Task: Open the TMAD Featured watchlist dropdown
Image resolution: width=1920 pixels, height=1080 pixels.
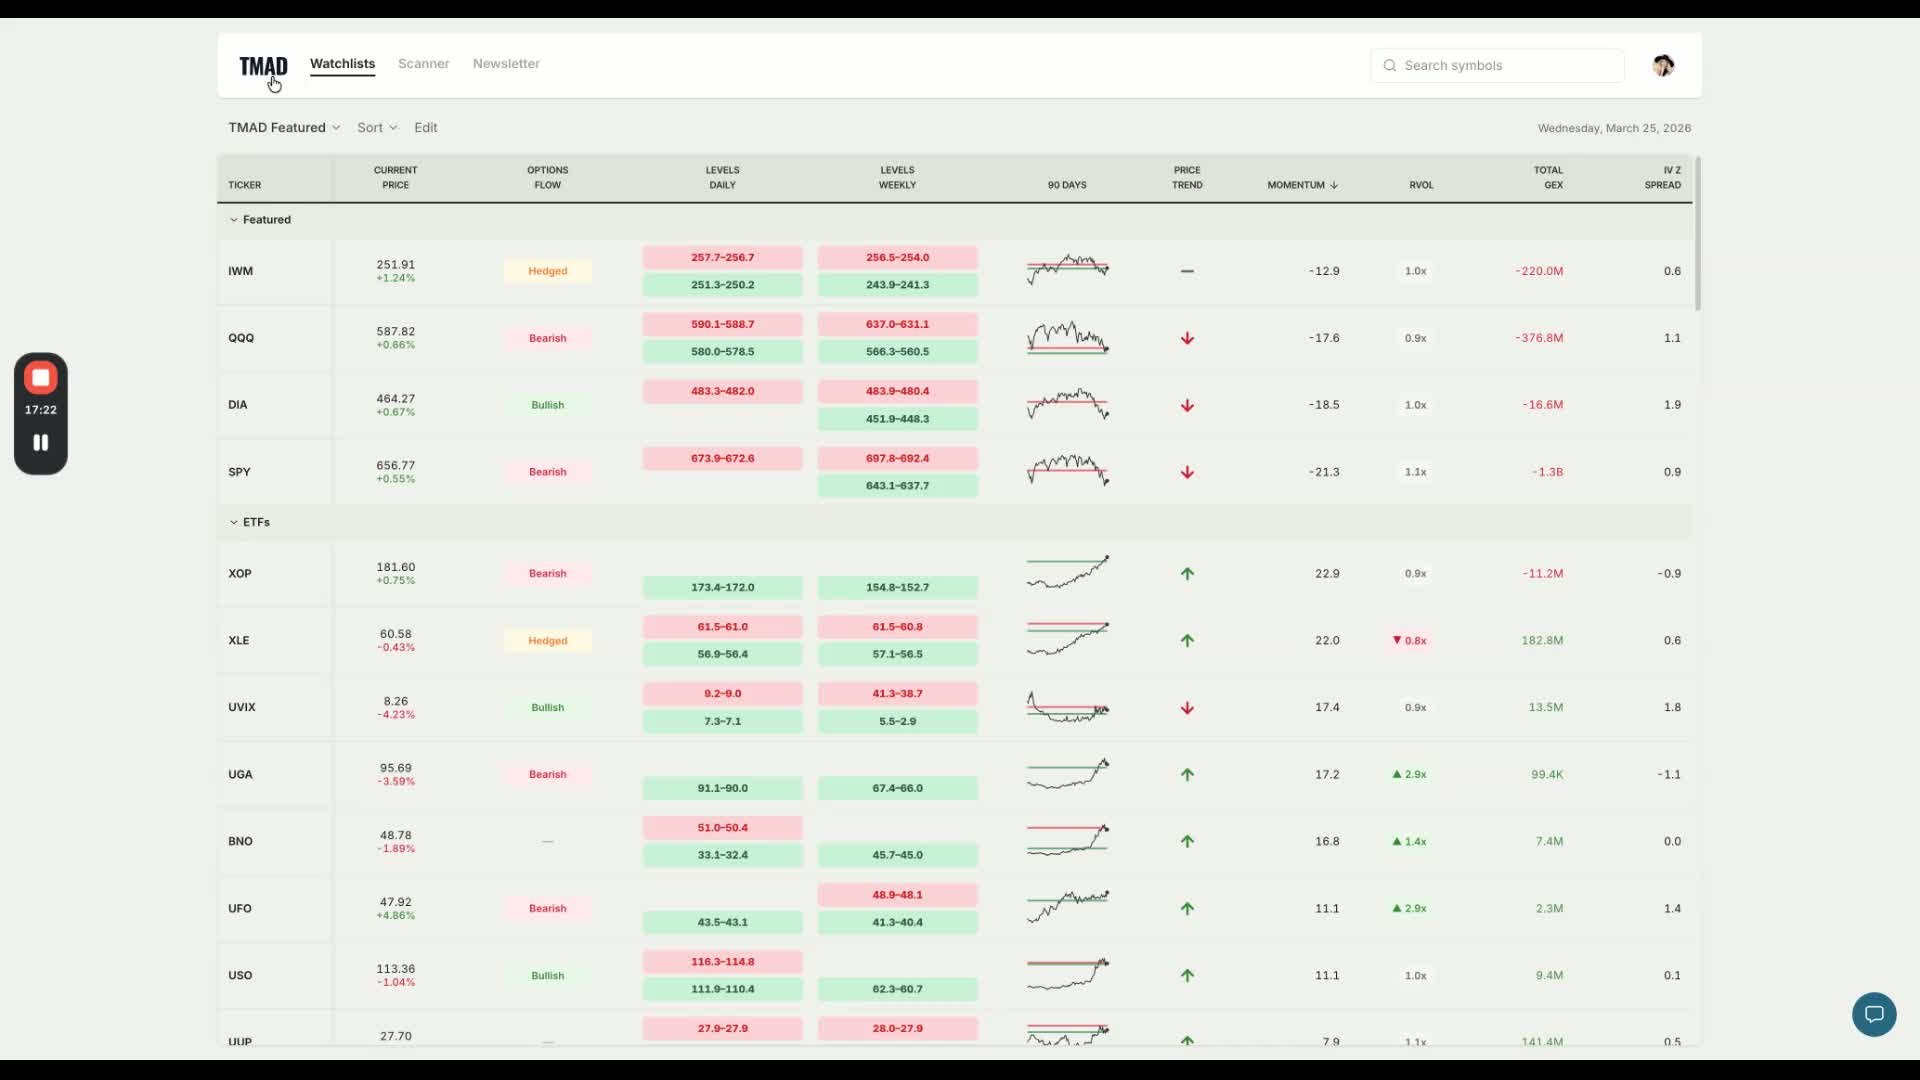Action: 284,128
